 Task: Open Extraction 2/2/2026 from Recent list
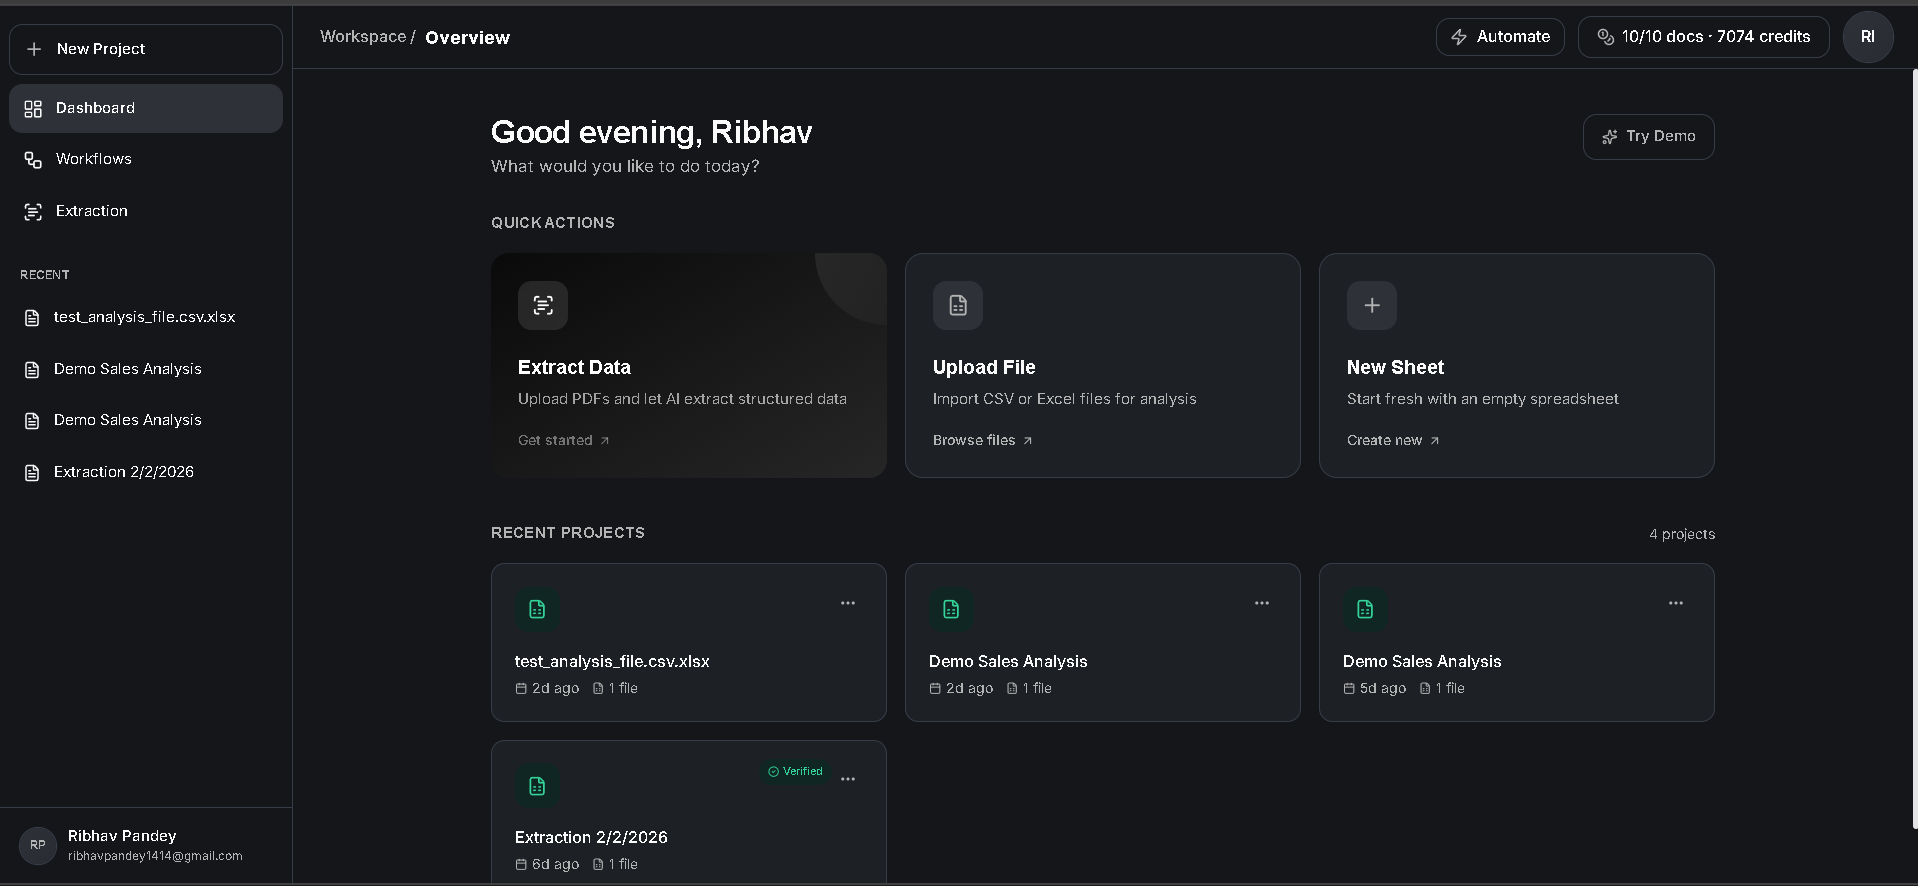pyautogui.click(x=123, y=472)
